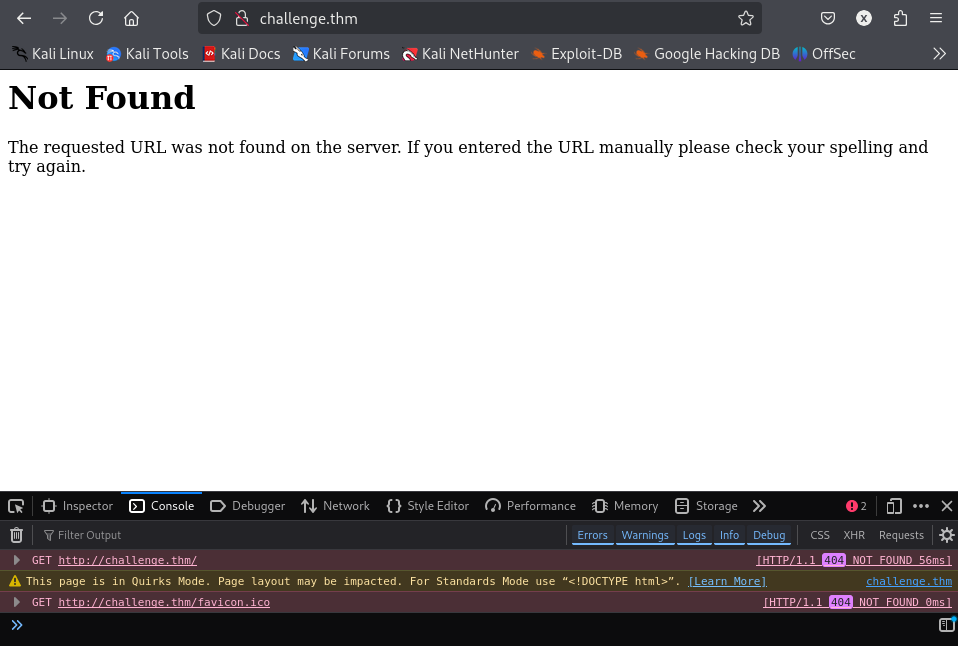Save page to Pocket
Image resolution: width=958 pixels, height=646 pixels.
[828, 18]
